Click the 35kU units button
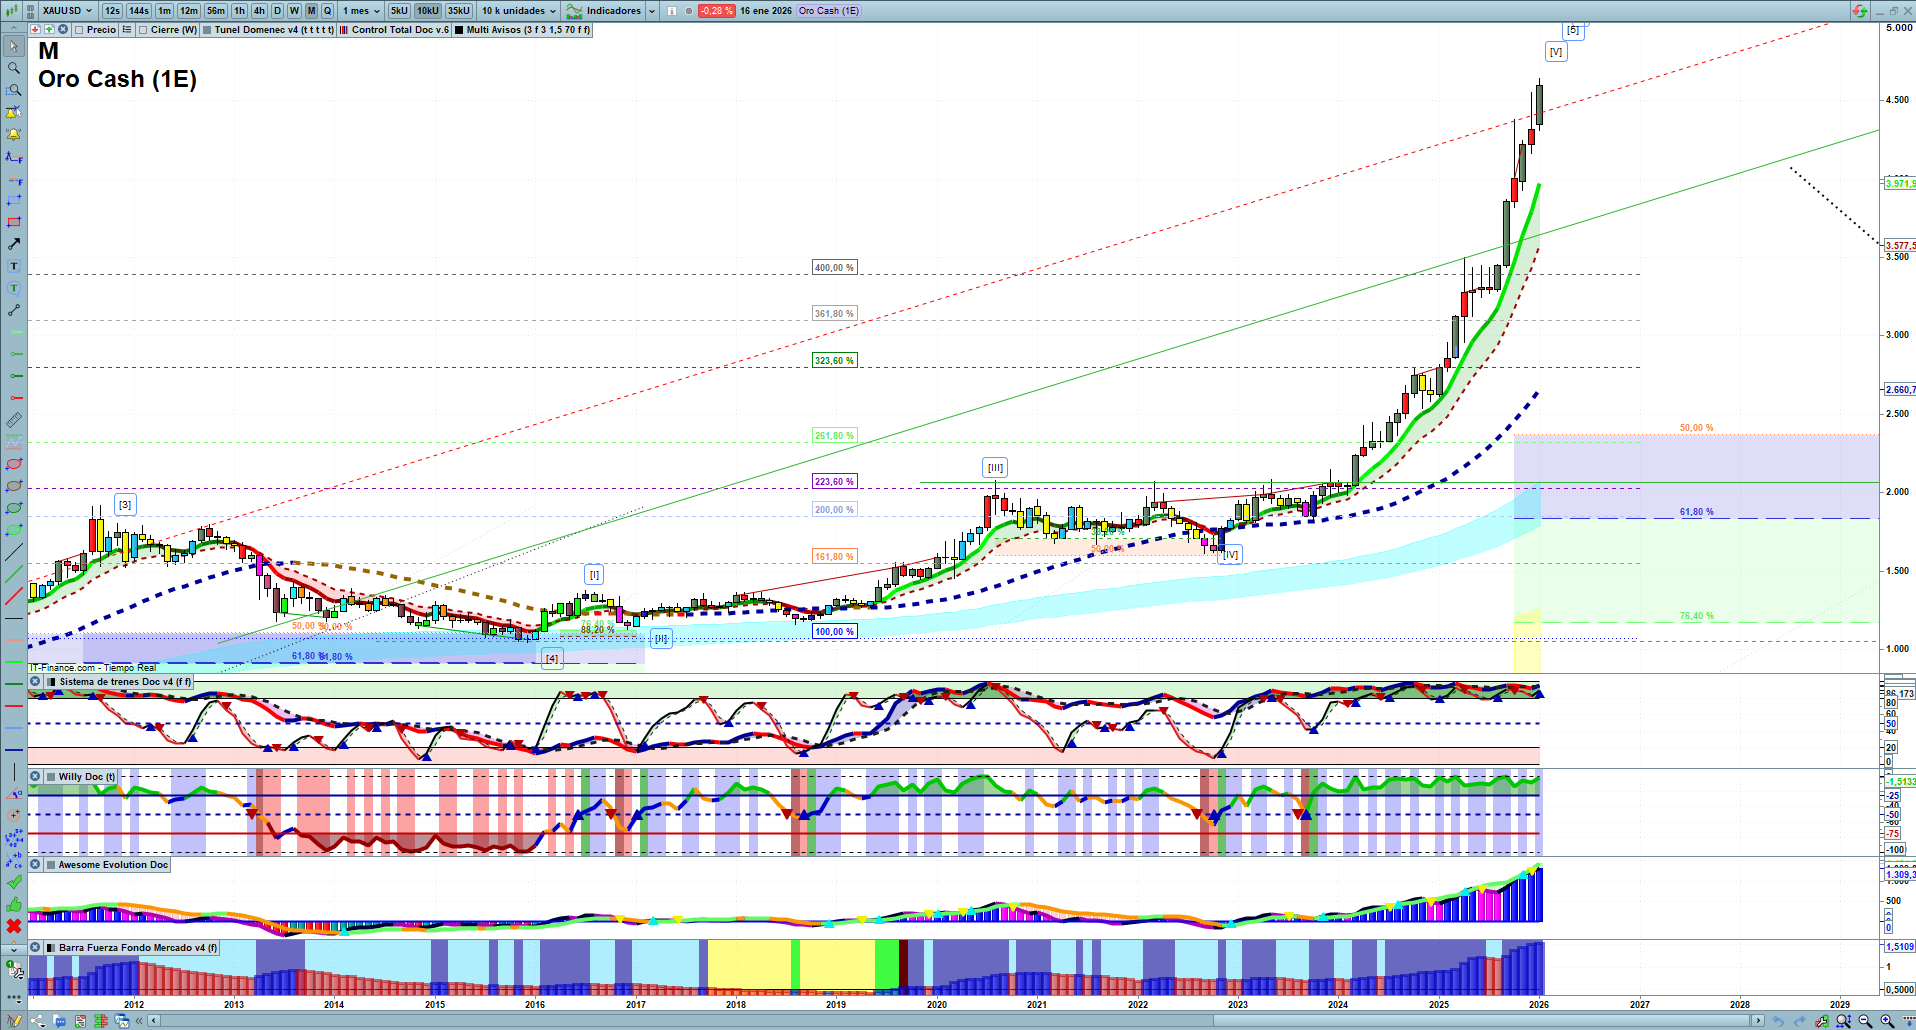 coord(458,11)
